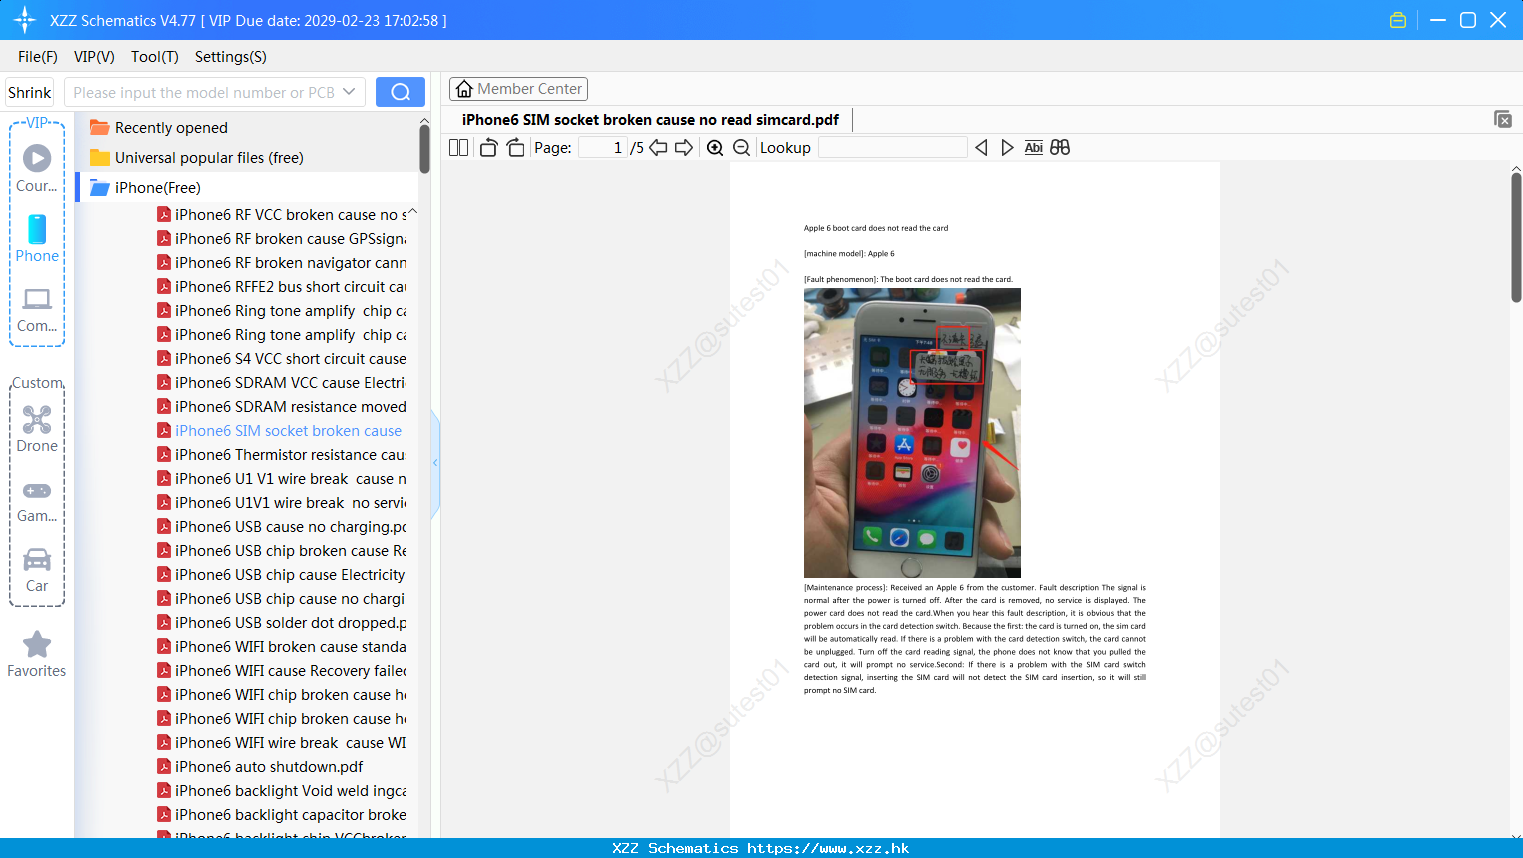Viewport: 1523px width, 858px height.
Task: Rotate page clockwise
Action: (515, 148)
